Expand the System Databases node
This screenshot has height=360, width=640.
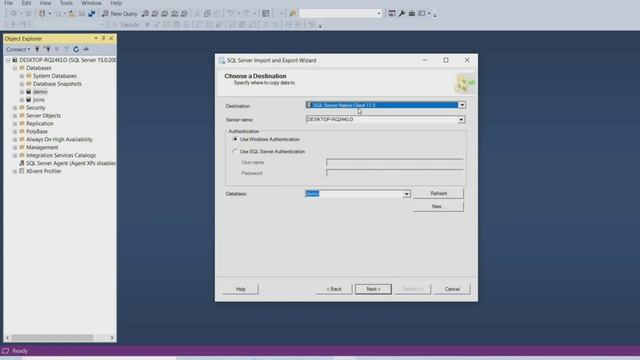pyautogui.click(x=22, y=76)
